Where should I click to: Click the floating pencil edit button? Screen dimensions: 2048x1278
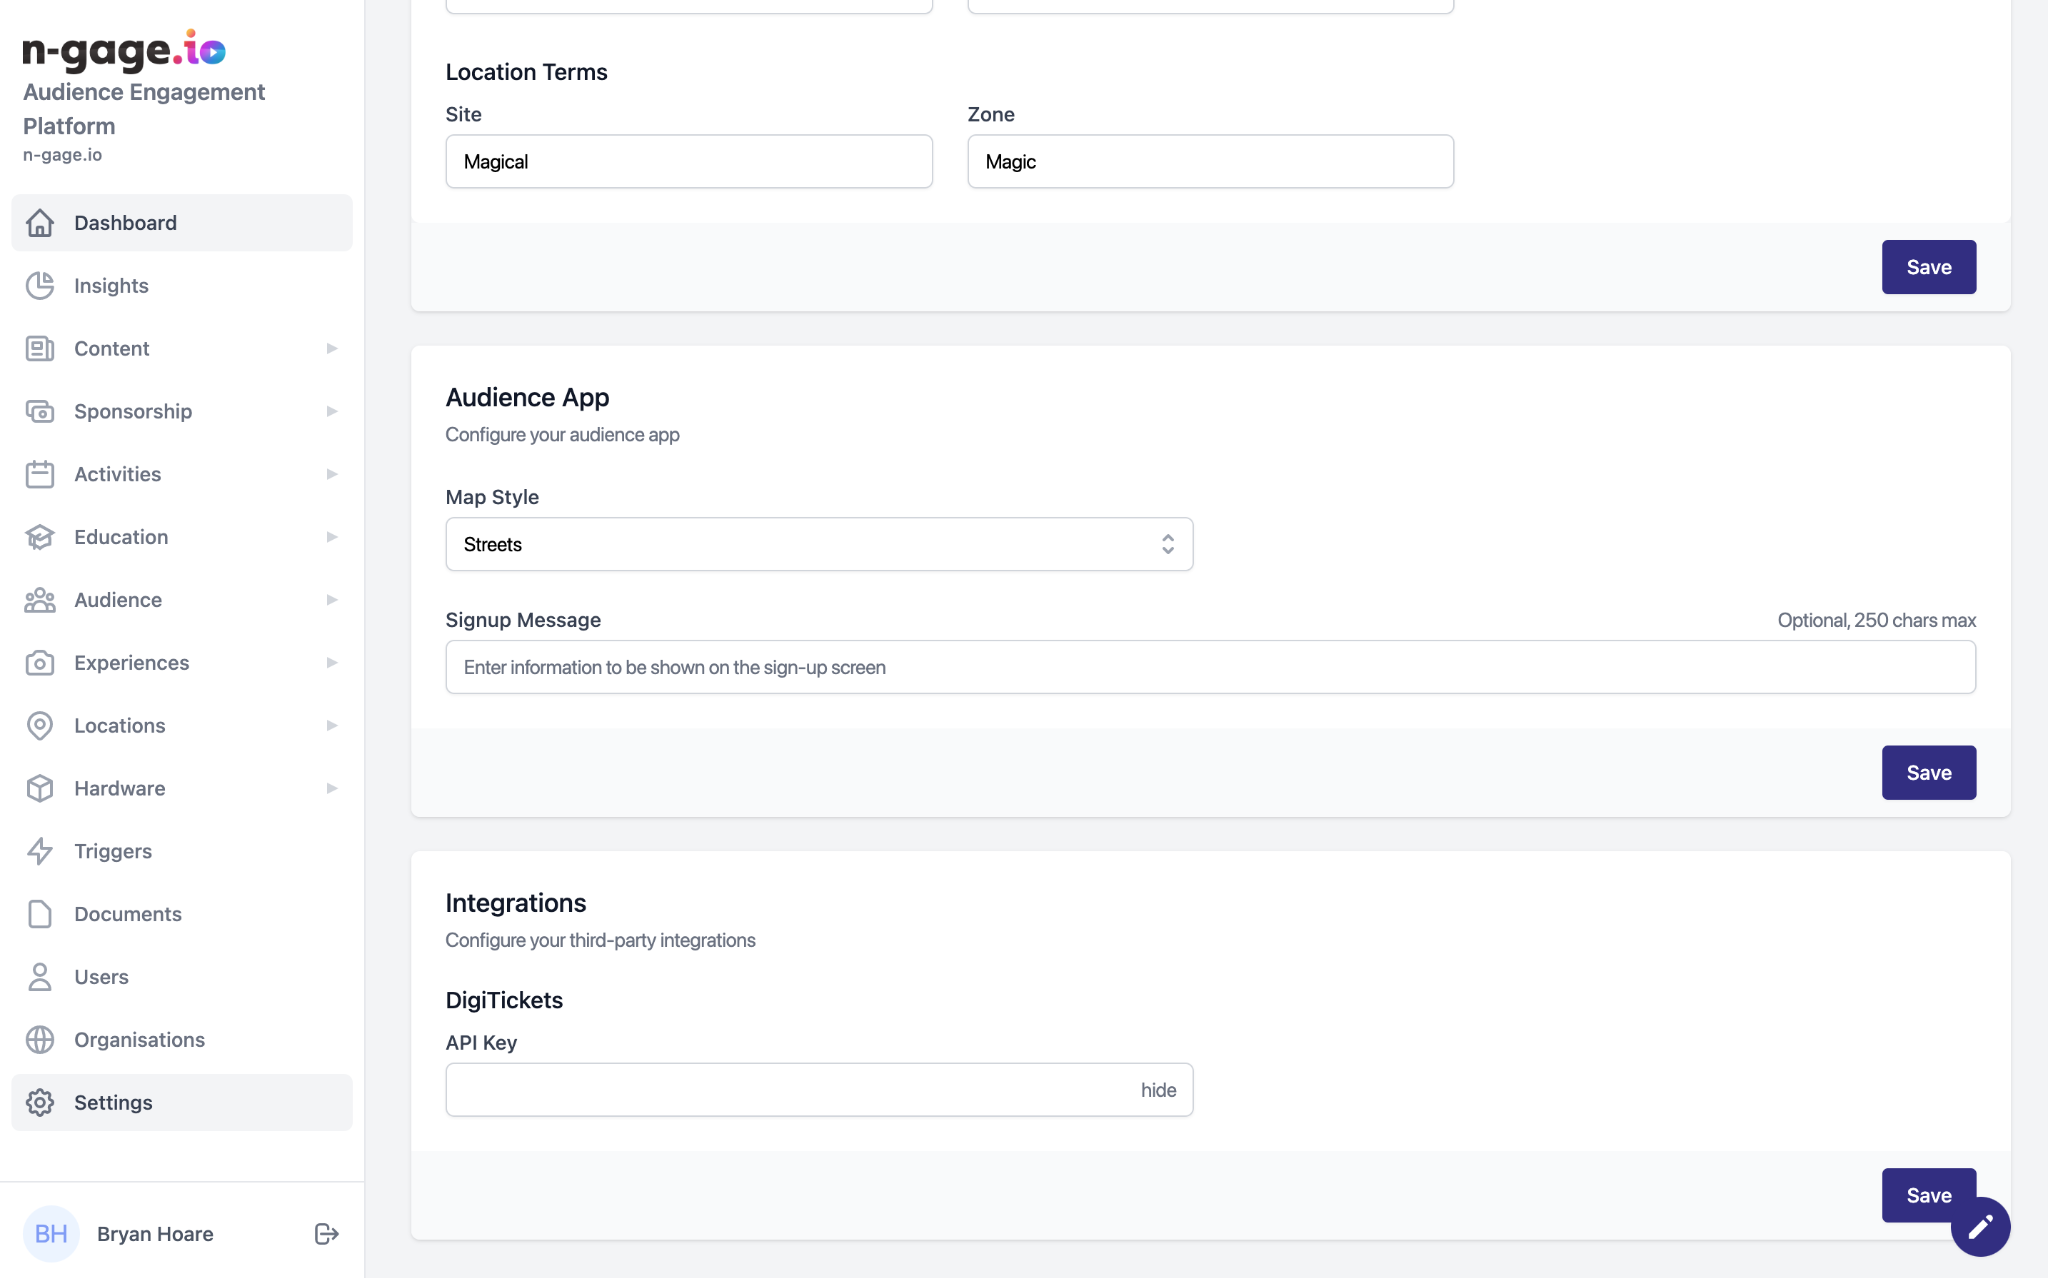(1980, 1227)
